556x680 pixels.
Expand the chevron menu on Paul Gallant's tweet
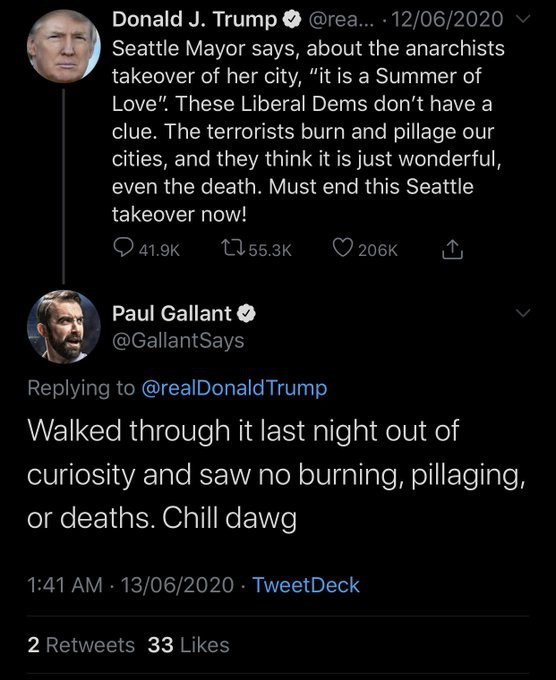523,313
